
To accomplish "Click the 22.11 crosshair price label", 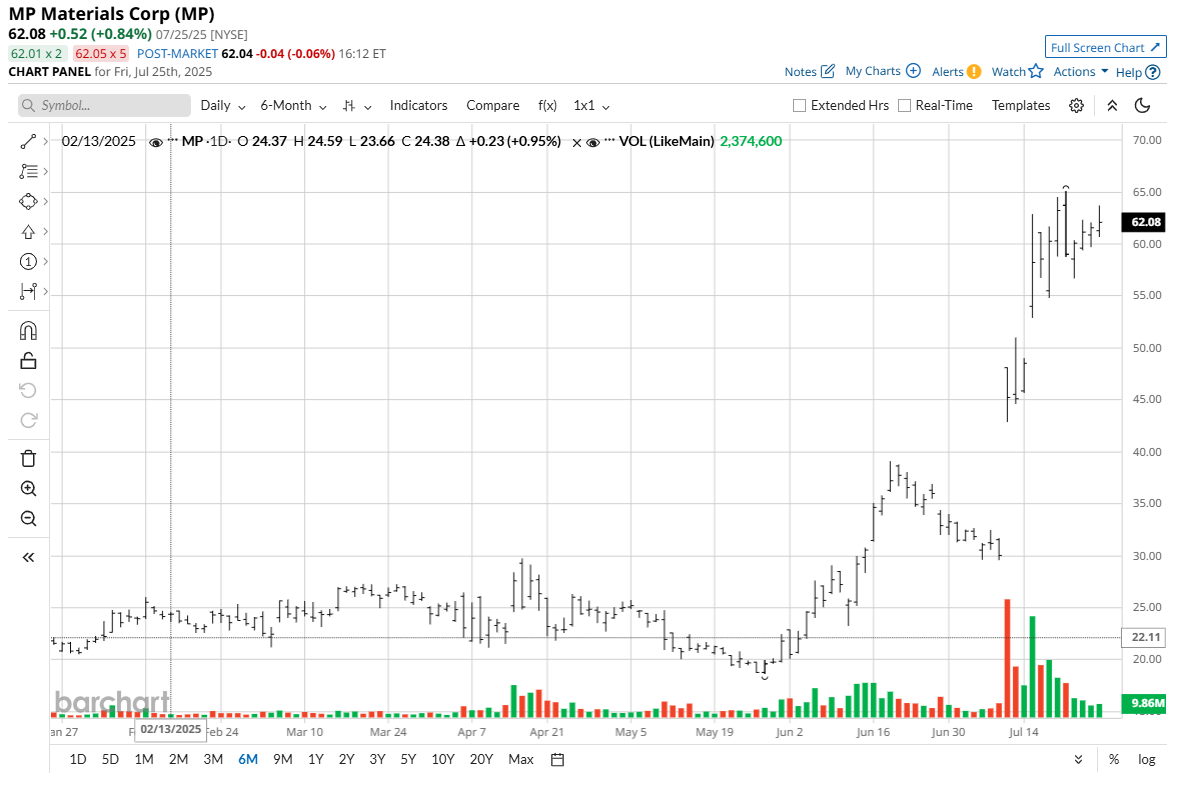I will click(1145, 637).
